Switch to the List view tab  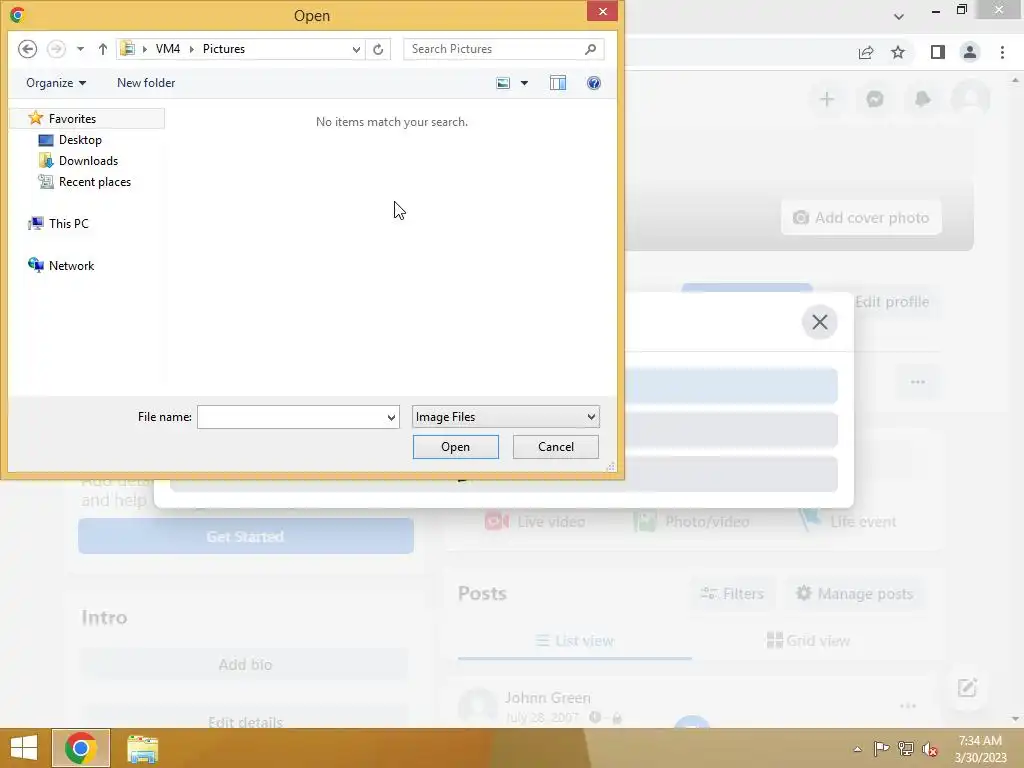tap(575, 641)
